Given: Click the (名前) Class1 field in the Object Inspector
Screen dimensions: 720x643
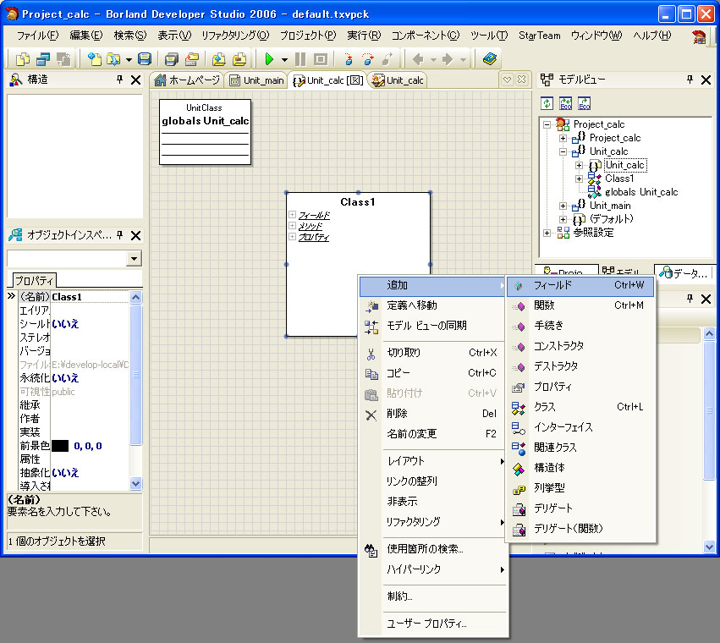Looking at the screenshot, I should (x=90, y=297).
